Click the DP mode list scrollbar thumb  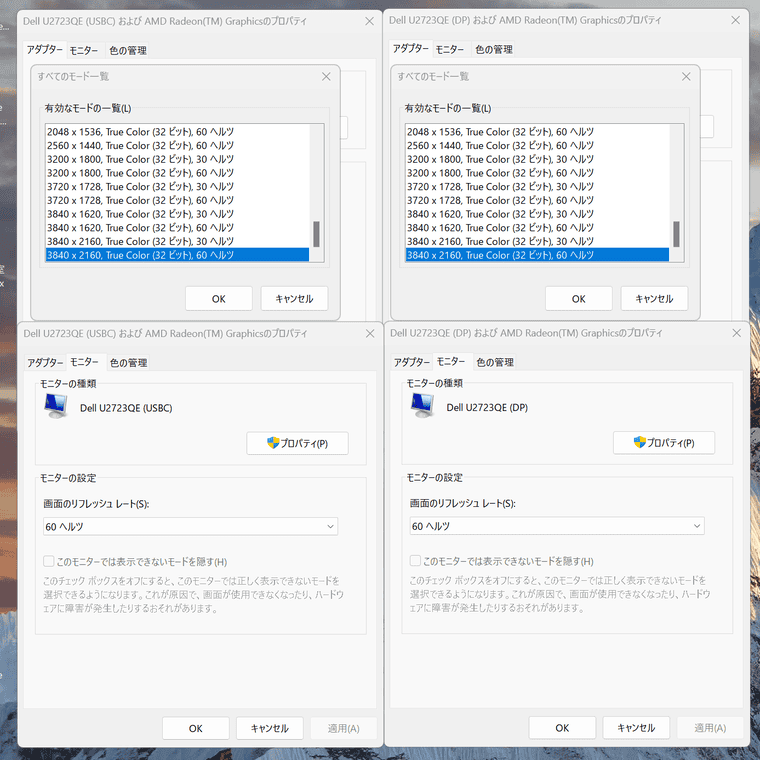[677, 234]
